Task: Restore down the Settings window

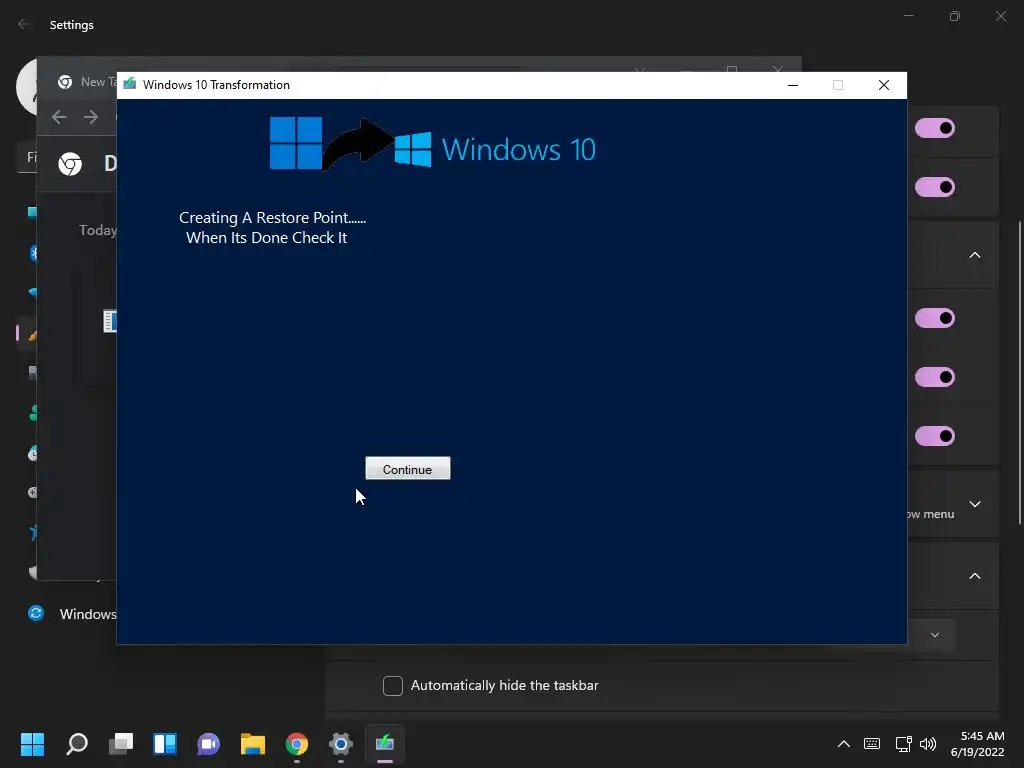Action: pyautogui.click(x=955, y=16)
